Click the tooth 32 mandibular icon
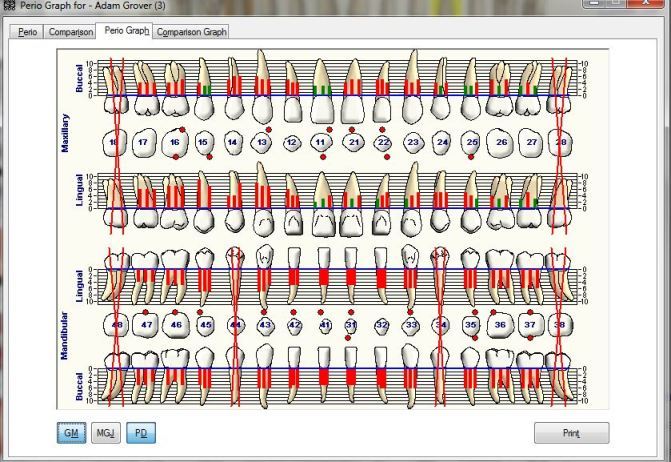 click(x=382, y=325)
